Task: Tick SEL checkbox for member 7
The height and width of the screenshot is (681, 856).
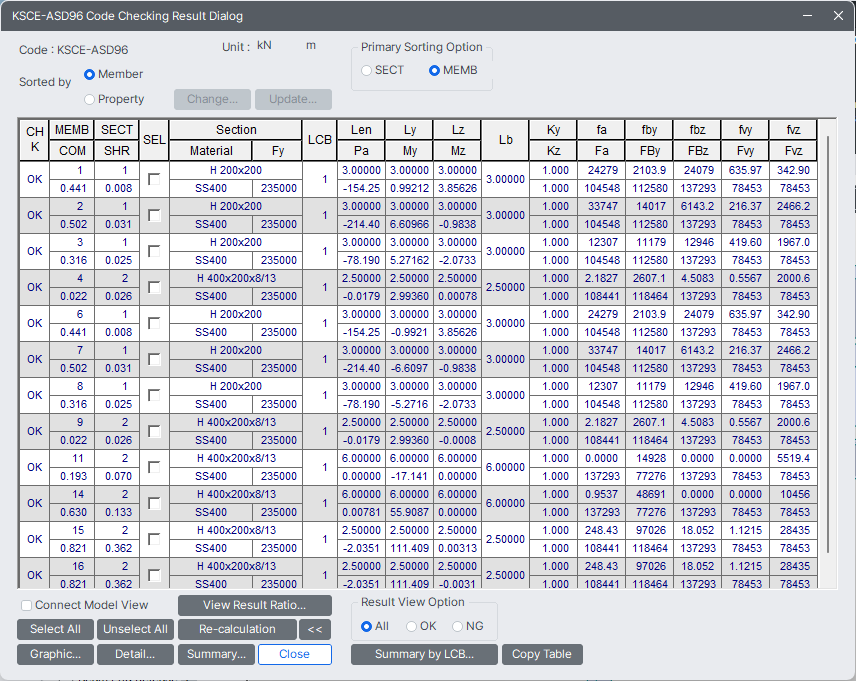Action: (x=154, y=359)
